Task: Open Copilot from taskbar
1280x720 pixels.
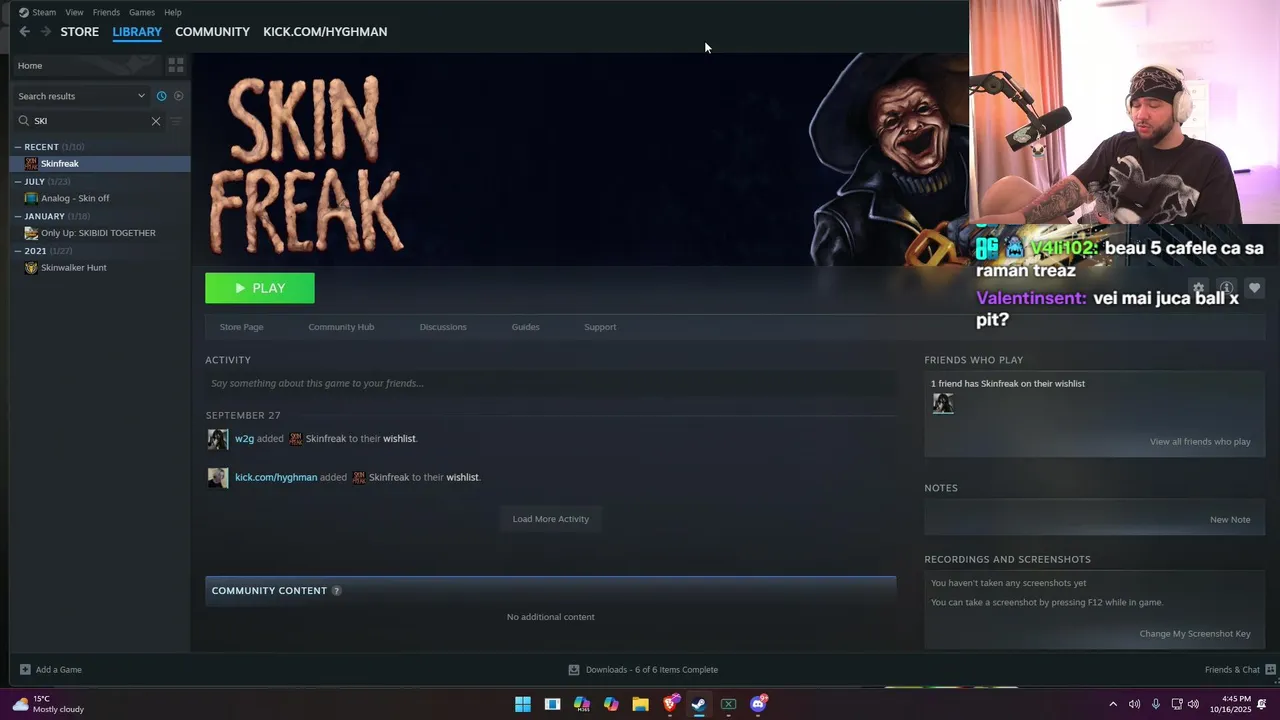Action: pos(611,704)
